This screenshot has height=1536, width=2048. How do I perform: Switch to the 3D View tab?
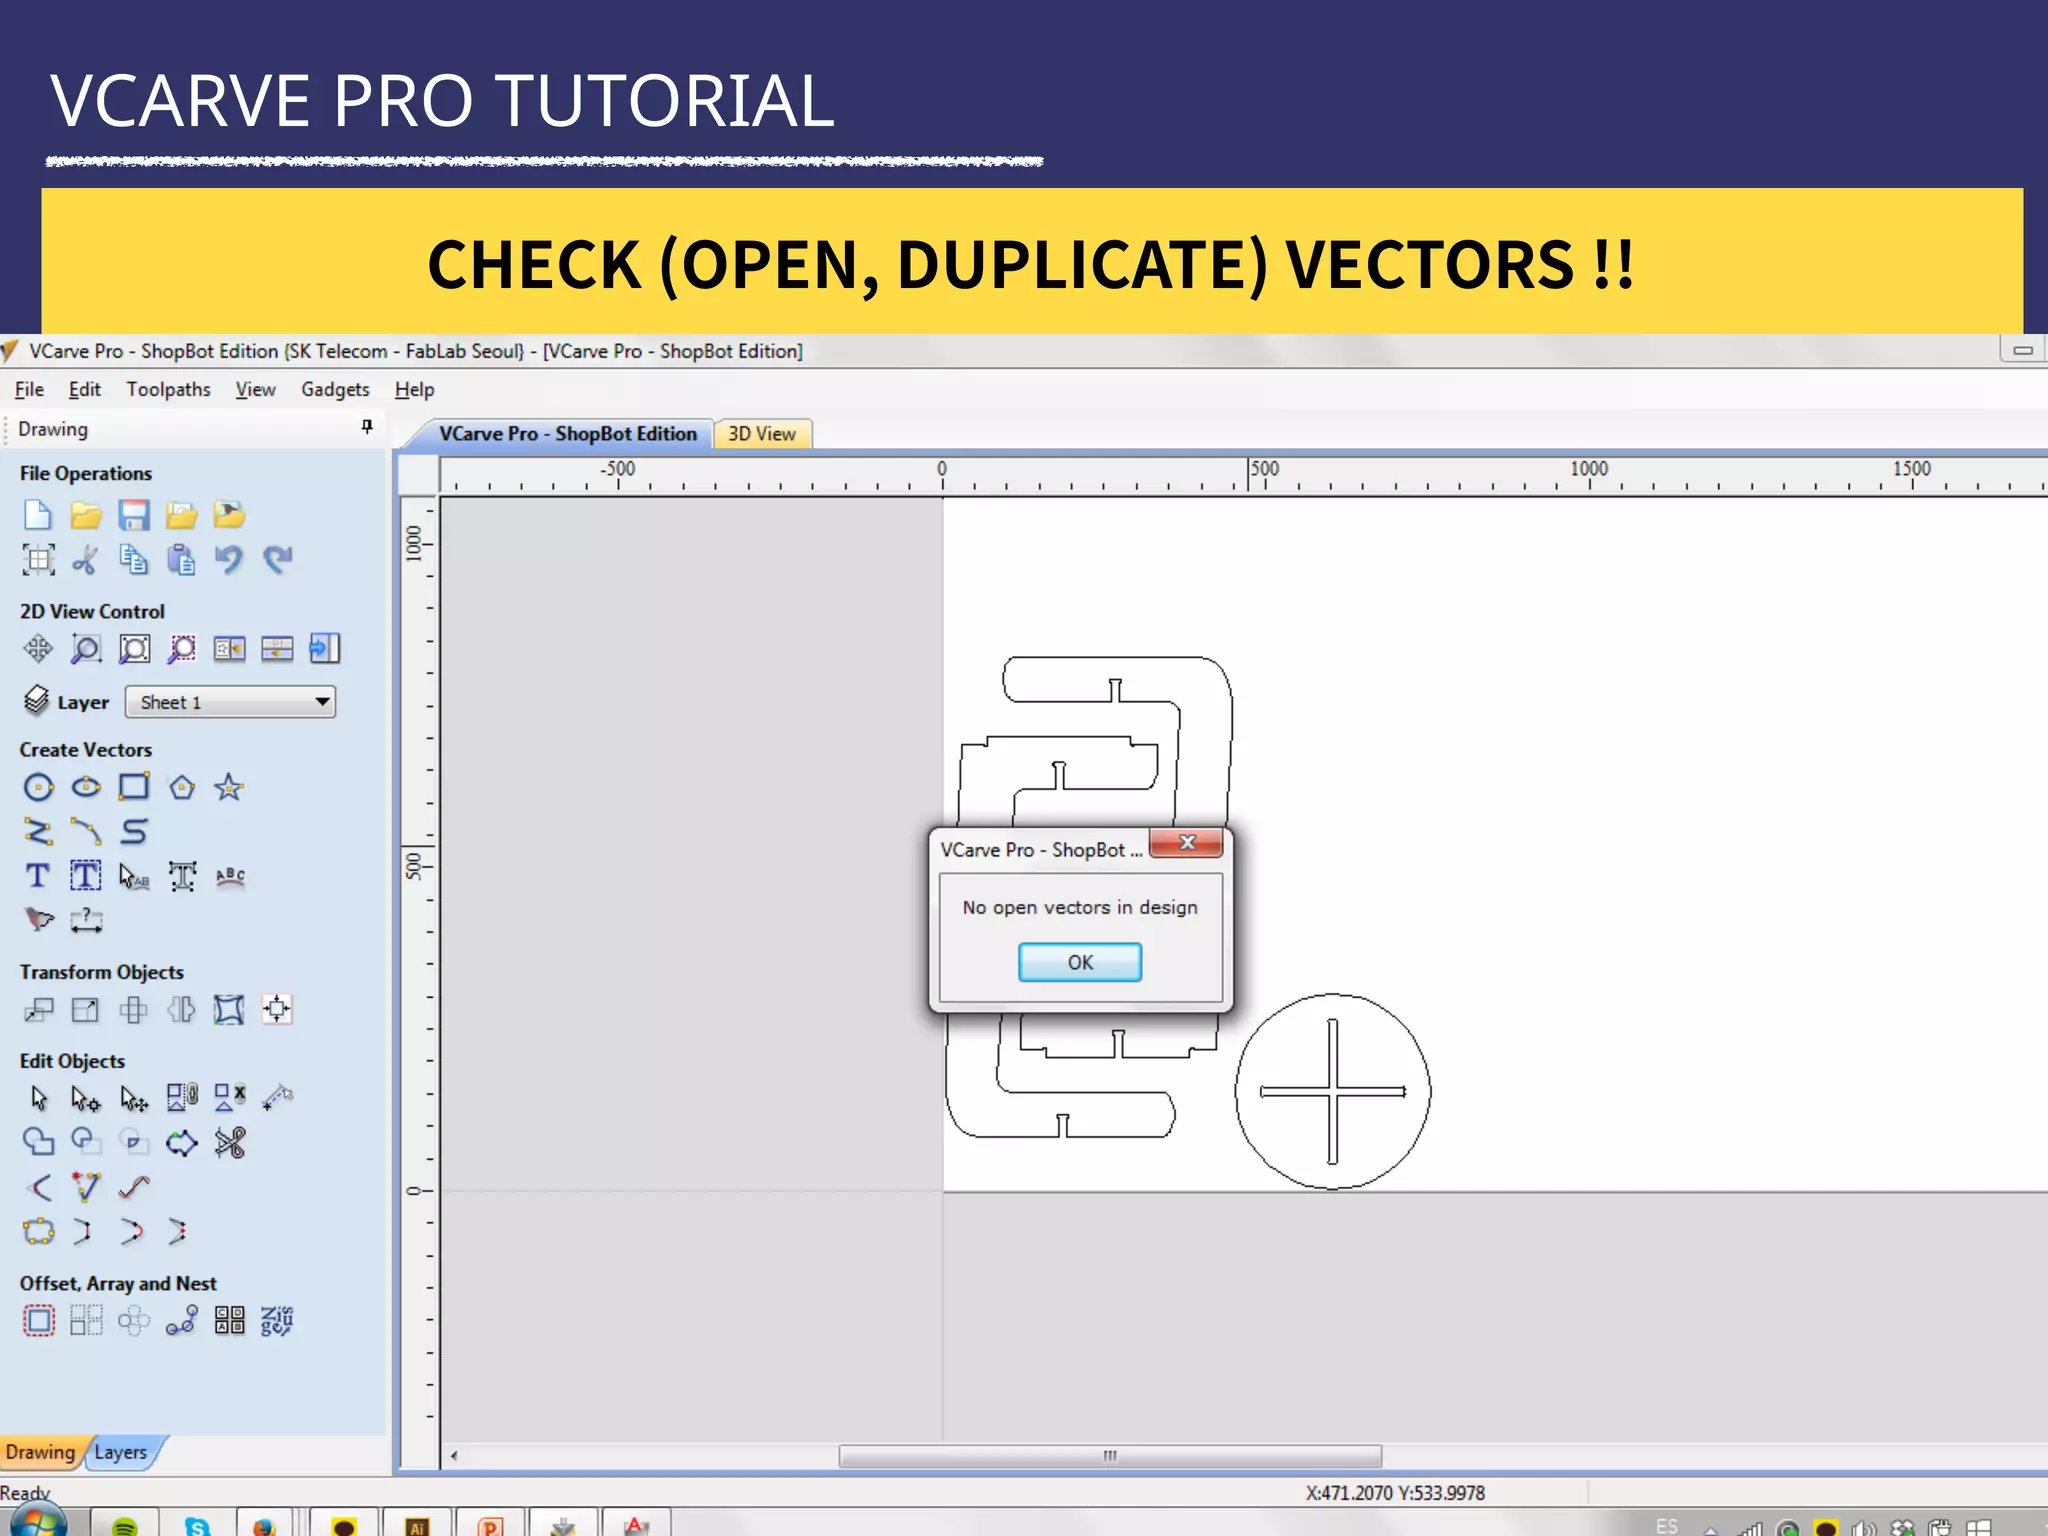tap(762, 434)
